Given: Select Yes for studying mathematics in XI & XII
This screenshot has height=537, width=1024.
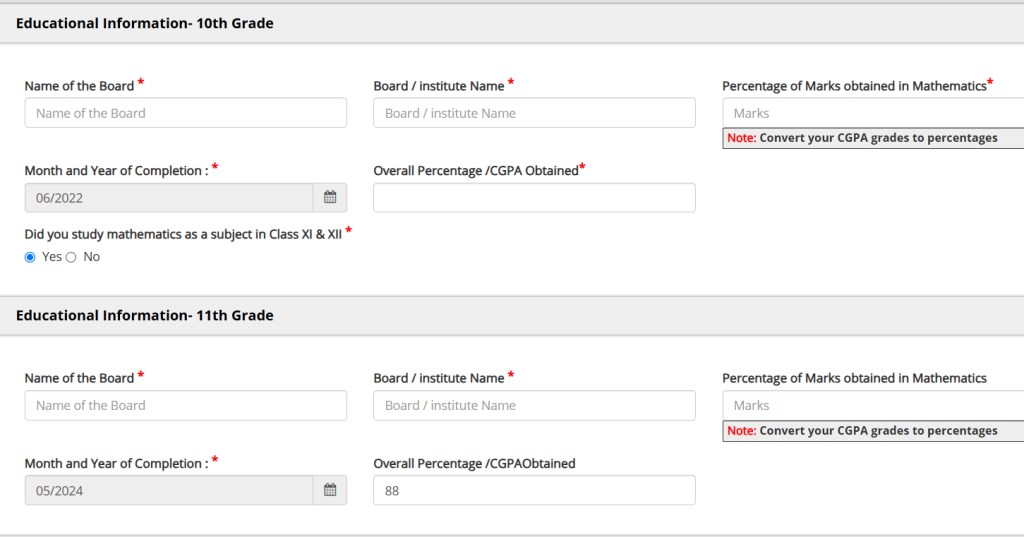Looking at the screenshot, I should pos(30,257).
